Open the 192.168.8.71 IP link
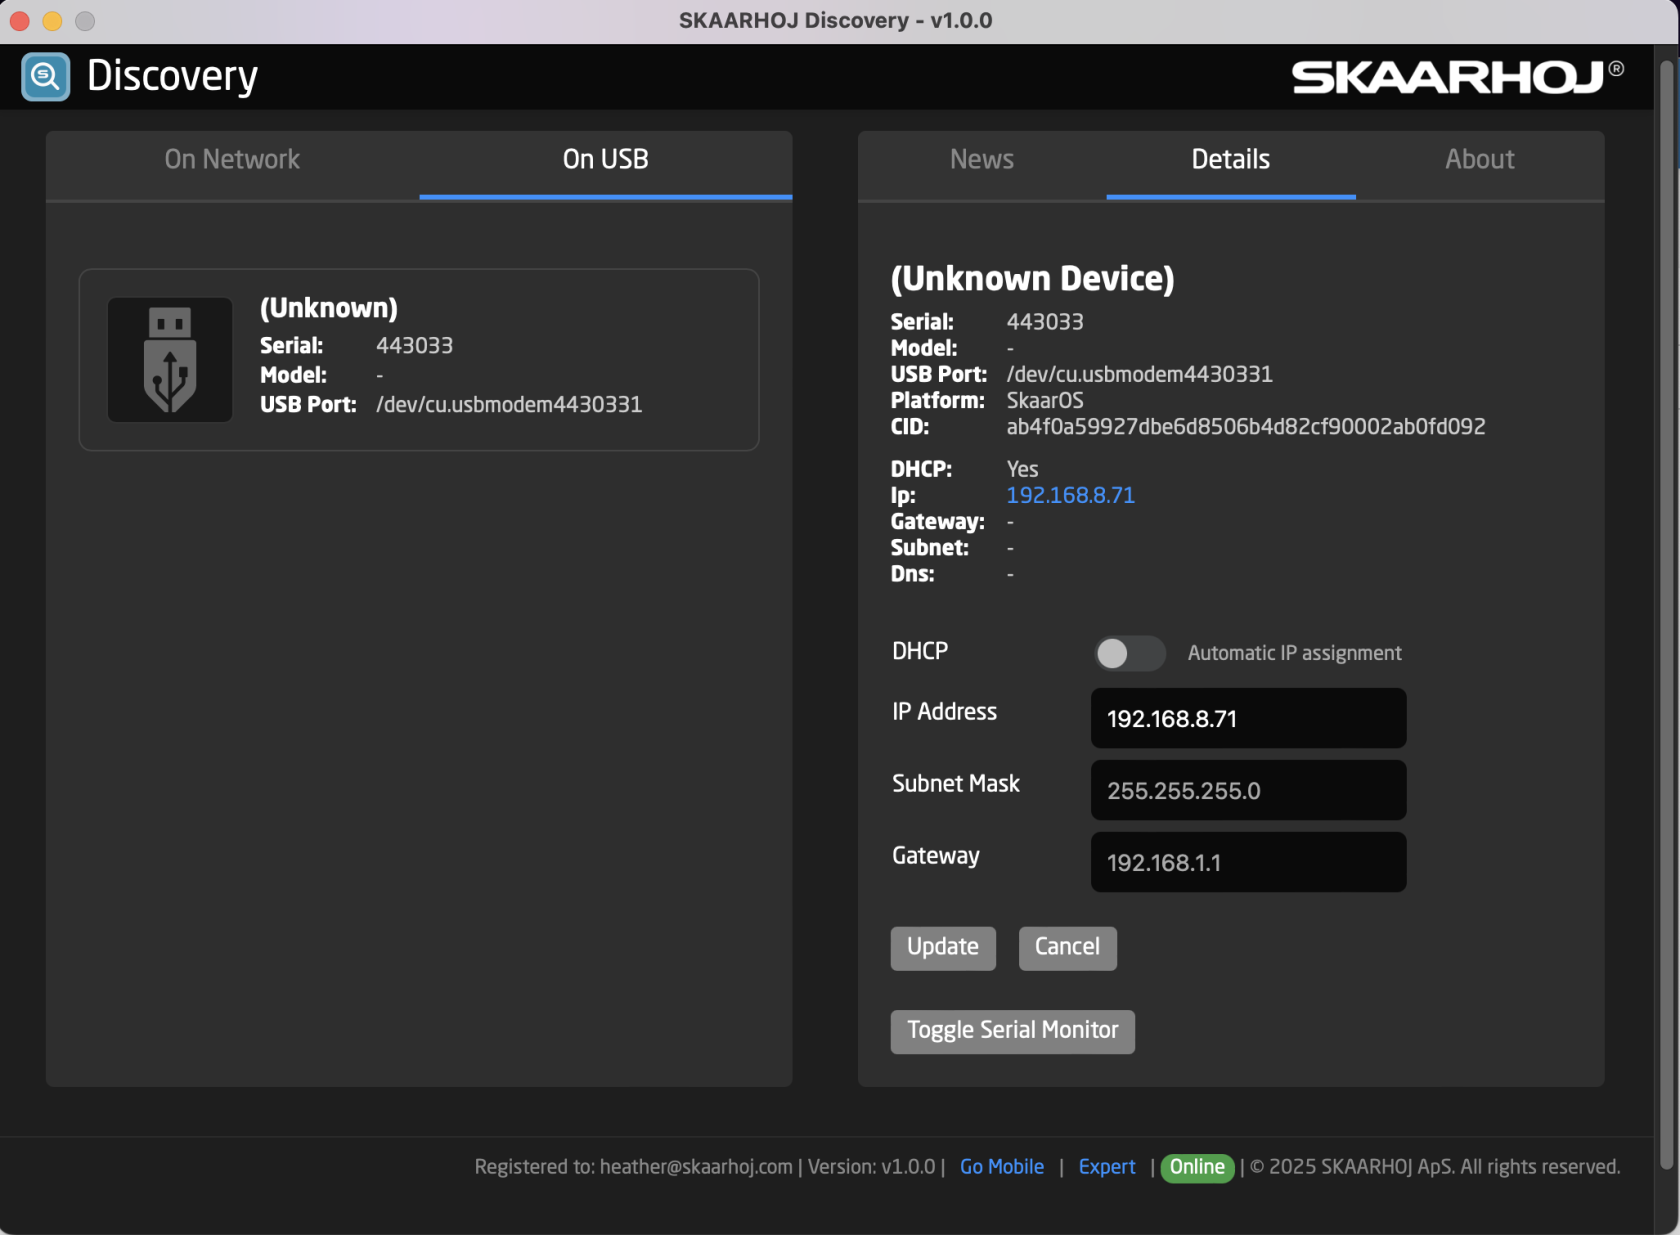Image resolution: width=1680 pixels, height=1235 pixels. point(1070,496)
